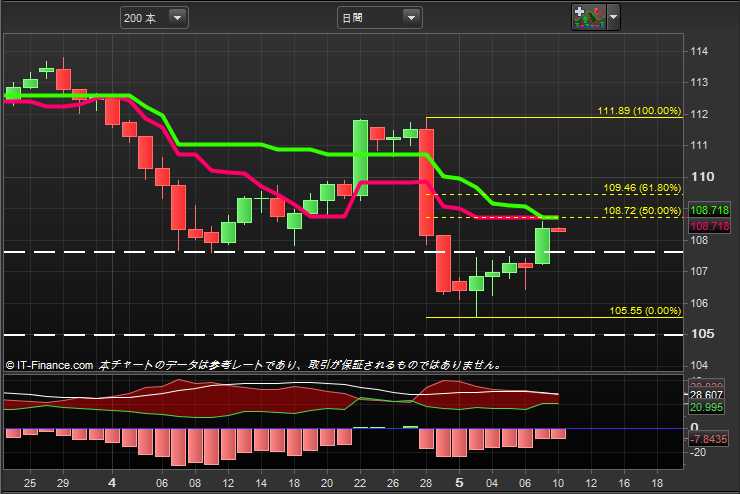Click the white dashed line near 105
This screenshot has width=740, height=494.
tap(344, 335)
